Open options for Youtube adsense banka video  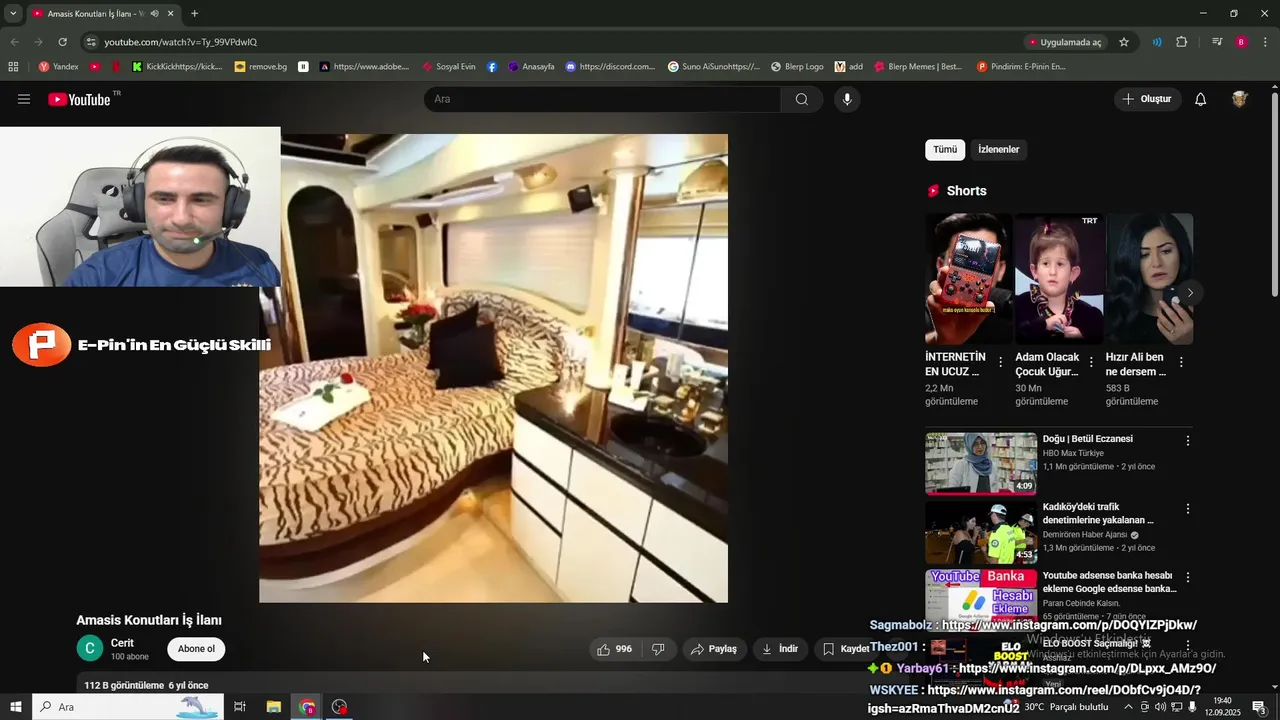tap(1188, 578)
